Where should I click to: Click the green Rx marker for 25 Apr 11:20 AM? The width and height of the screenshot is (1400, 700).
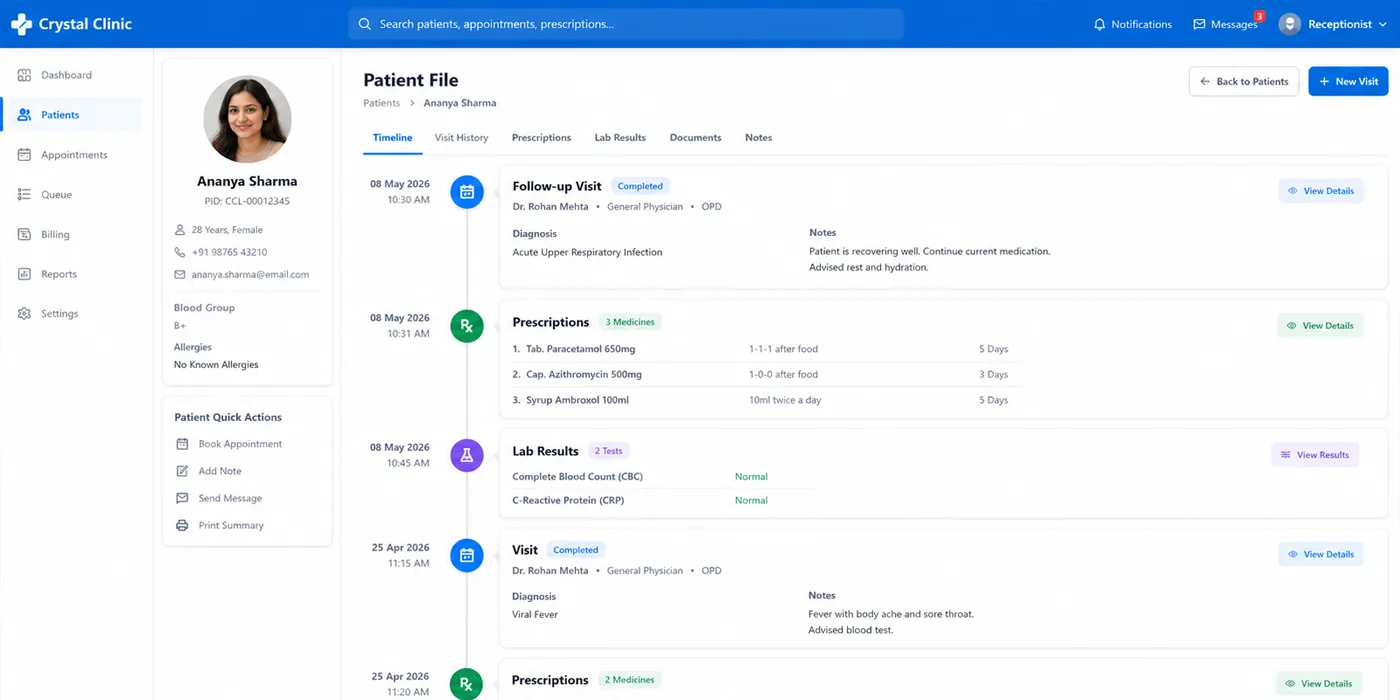coord(467,684)
